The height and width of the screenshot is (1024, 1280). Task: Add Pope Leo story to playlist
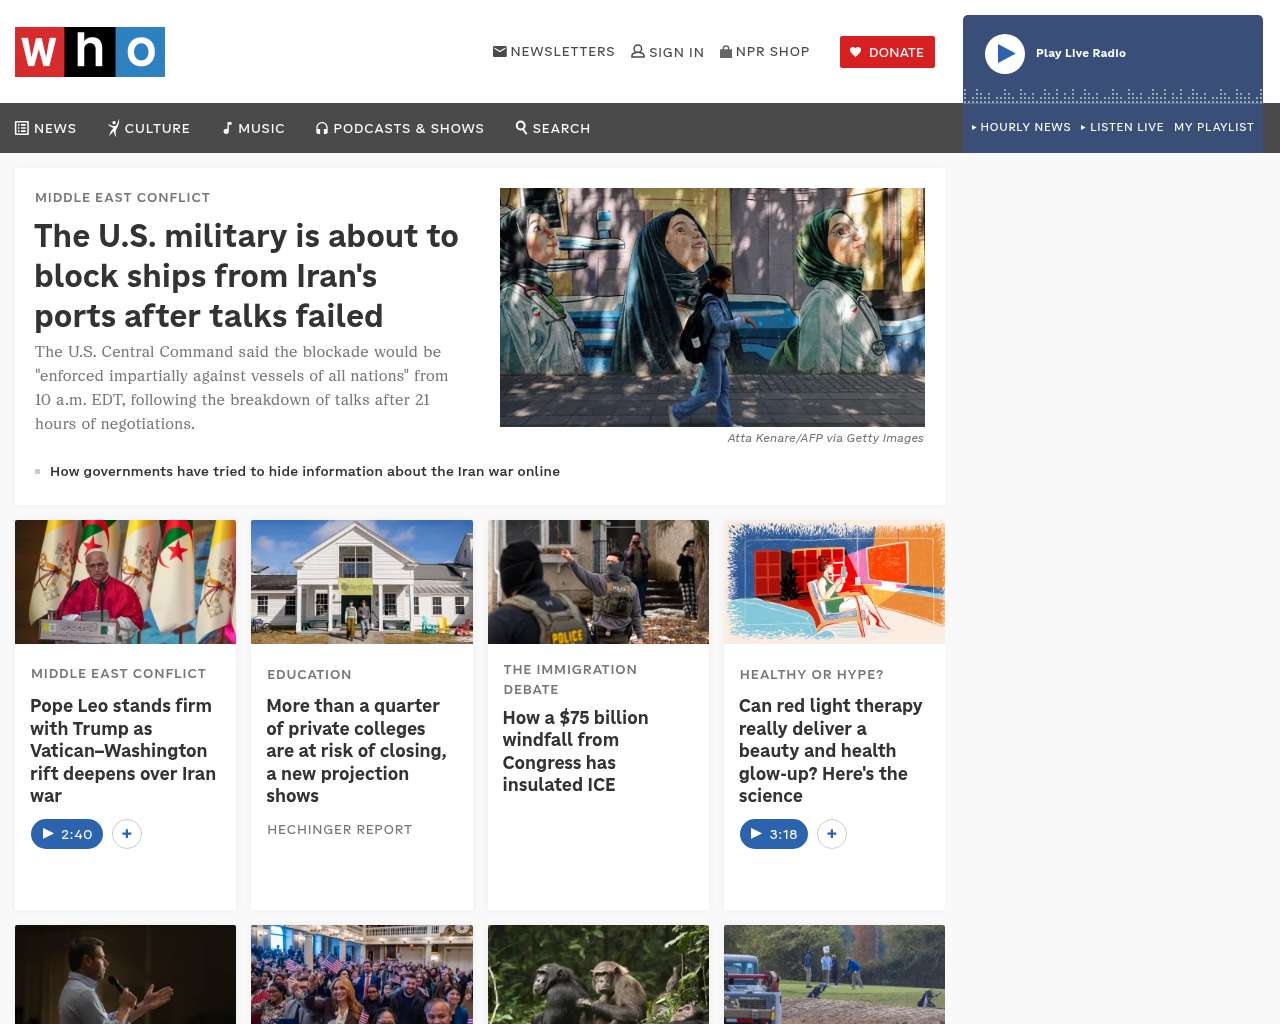point(127,834)
